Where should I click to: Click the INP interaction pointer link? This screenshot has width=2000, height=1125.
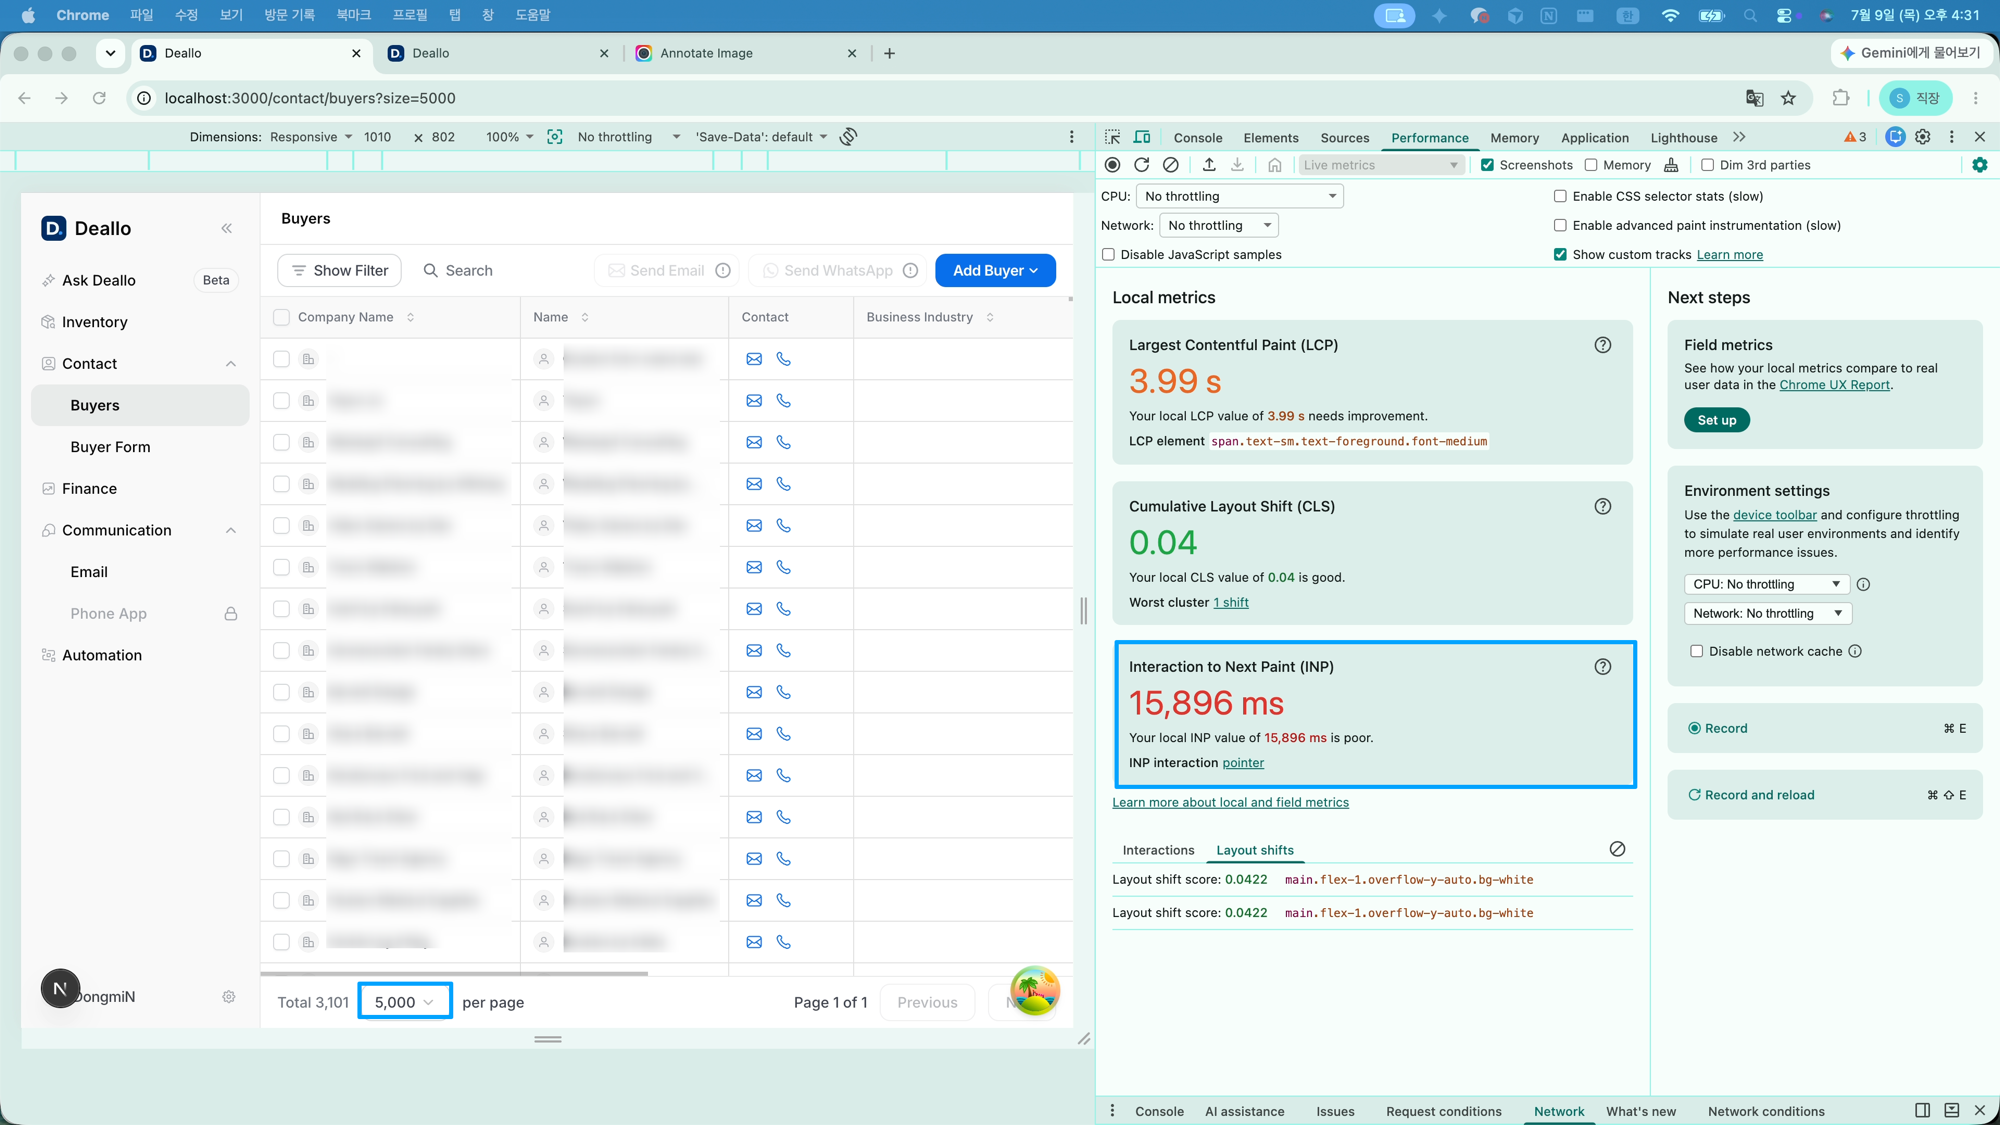(1243, 763)
